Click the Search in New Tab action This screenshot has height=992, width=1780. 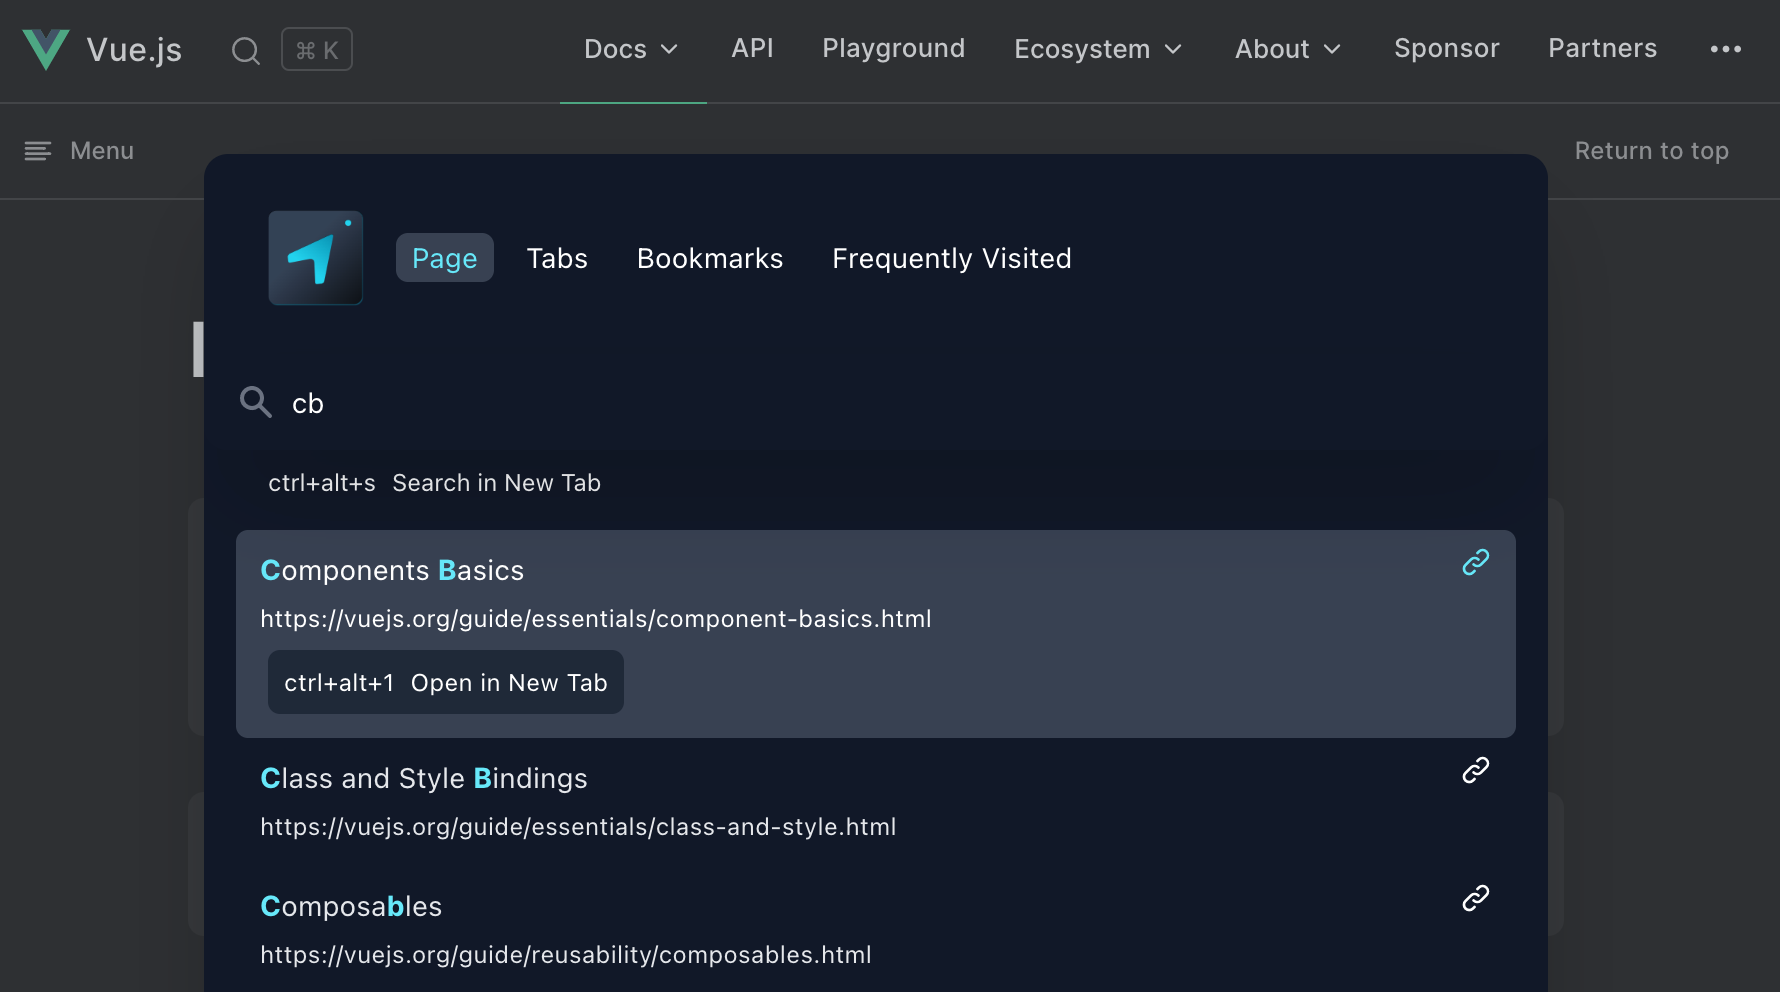434,483
